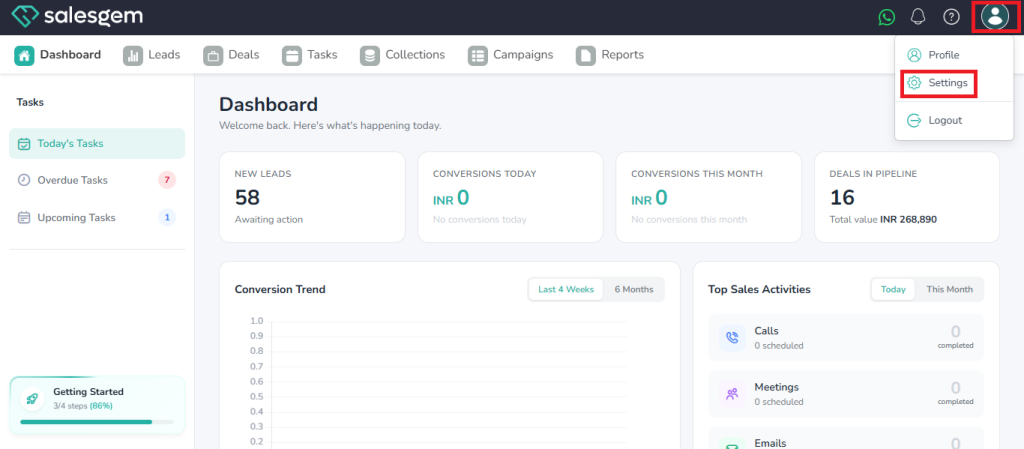This screenshot has width=1024, height=449.
Task: Select Profile from user menu
Action: pyautogui.click(x=953, y=55)
